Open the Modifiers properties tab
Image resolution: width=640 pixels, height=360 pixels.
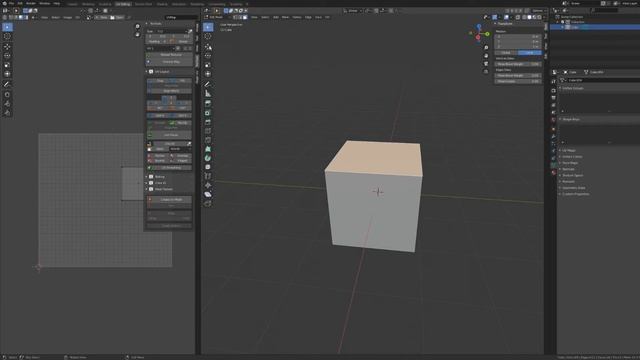553,136
